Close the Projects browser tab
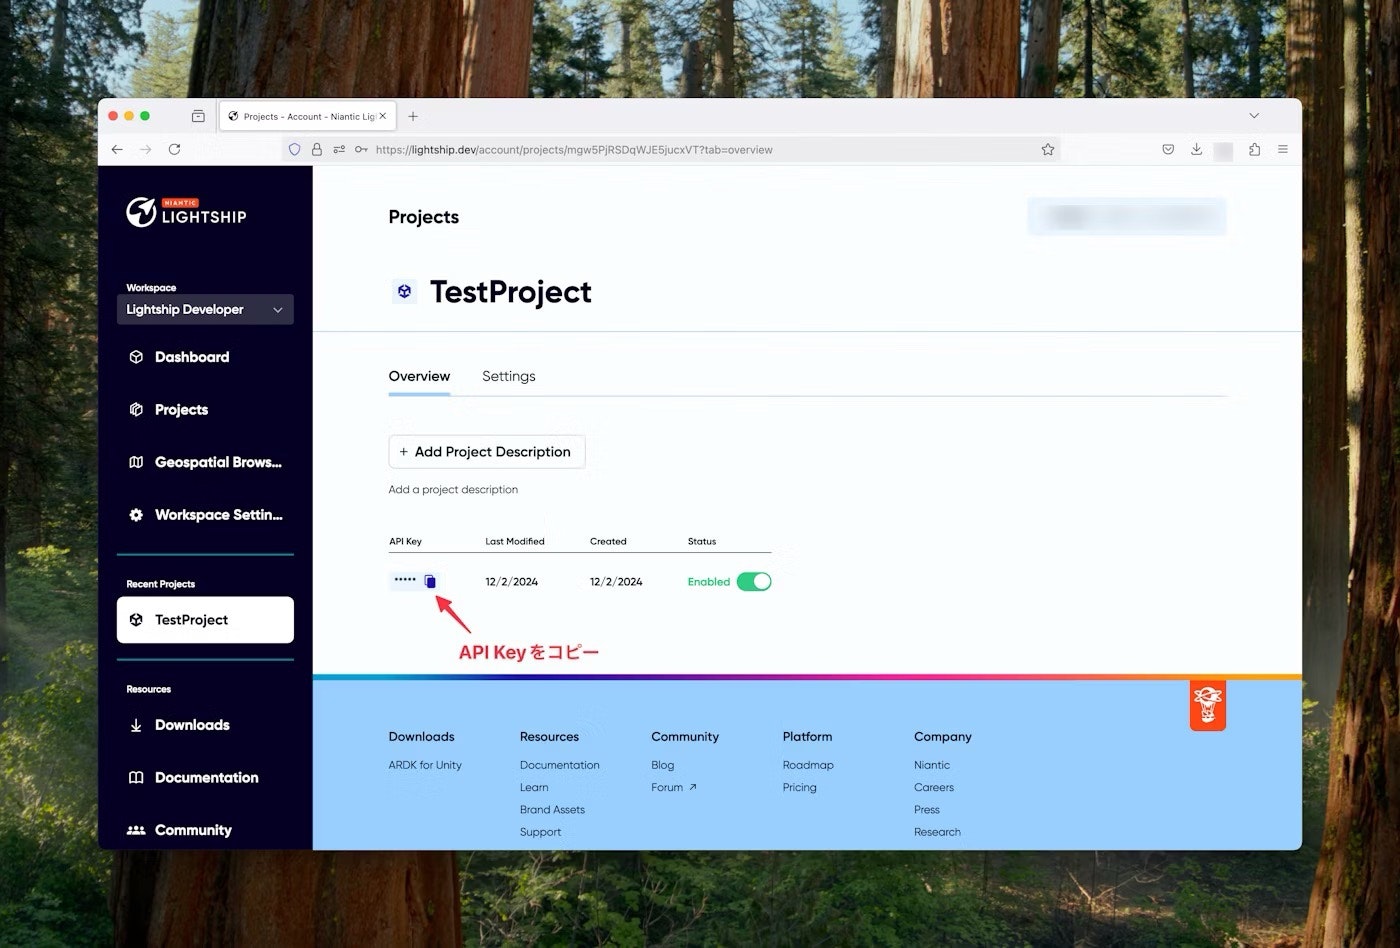The height and width of the screenshot is (948, 1400). pyautogui.click(x=382, y=116)
